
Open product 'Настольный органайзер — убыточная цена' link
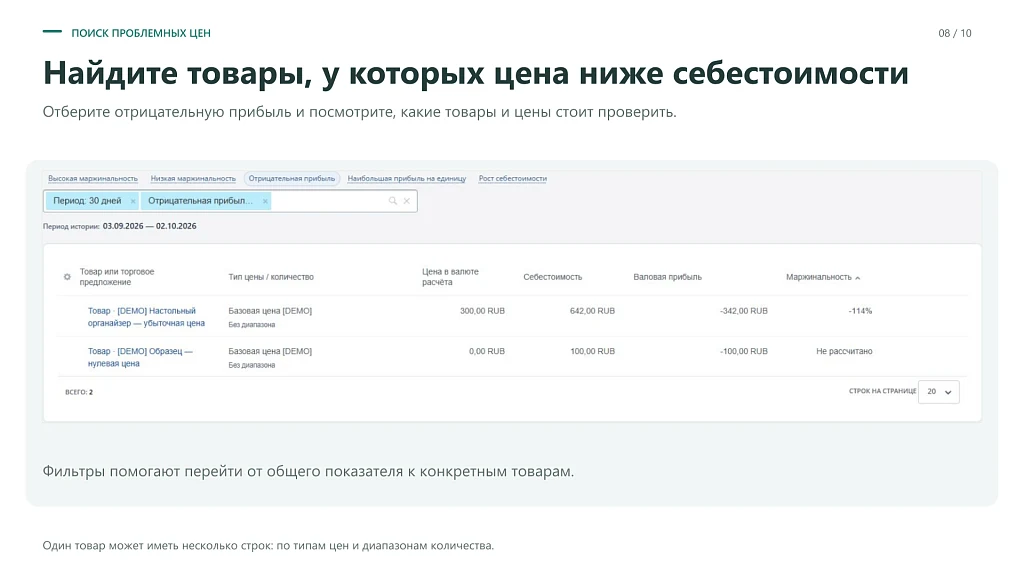[x=146, y=317]
